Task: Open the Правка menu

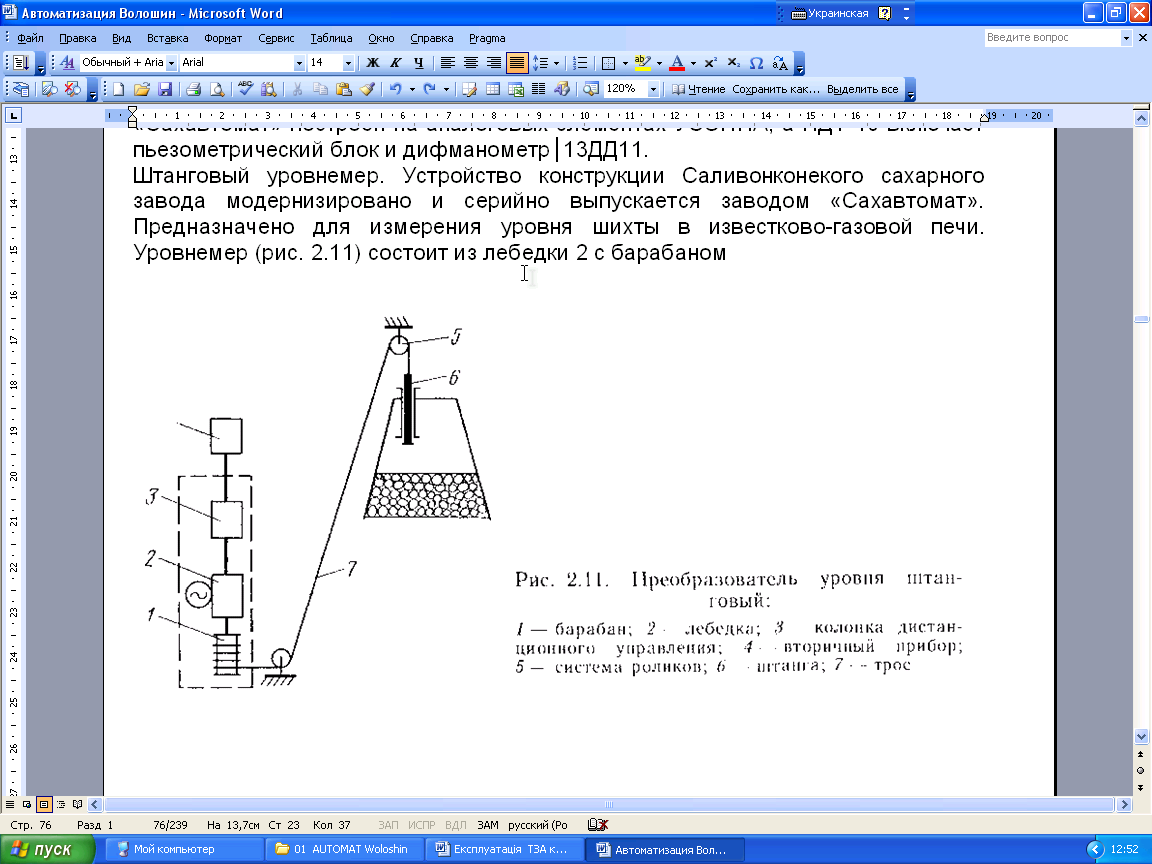Action: (78, 38)
